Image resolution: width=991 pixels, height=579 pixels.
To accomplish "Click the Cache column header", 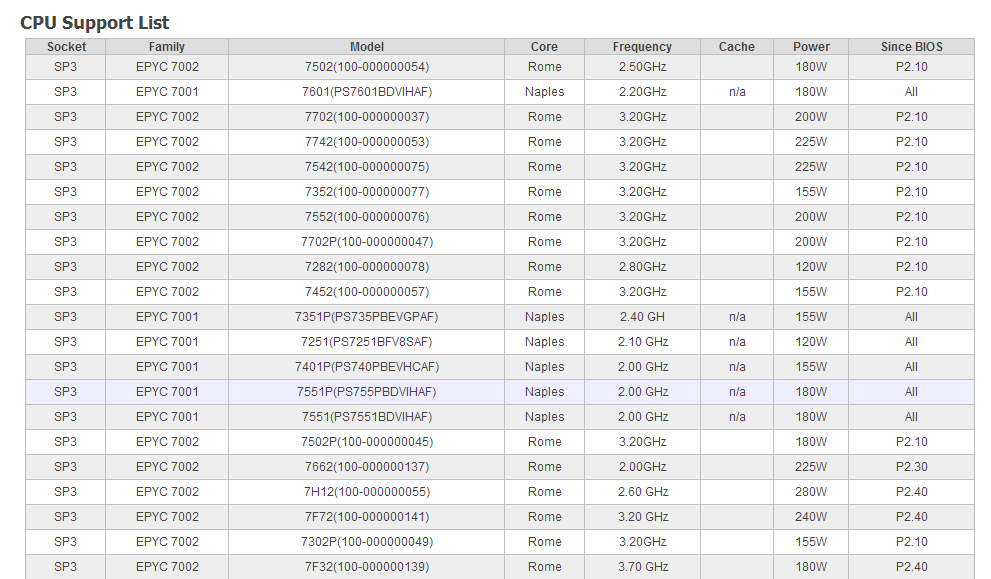I will [736, 47].
